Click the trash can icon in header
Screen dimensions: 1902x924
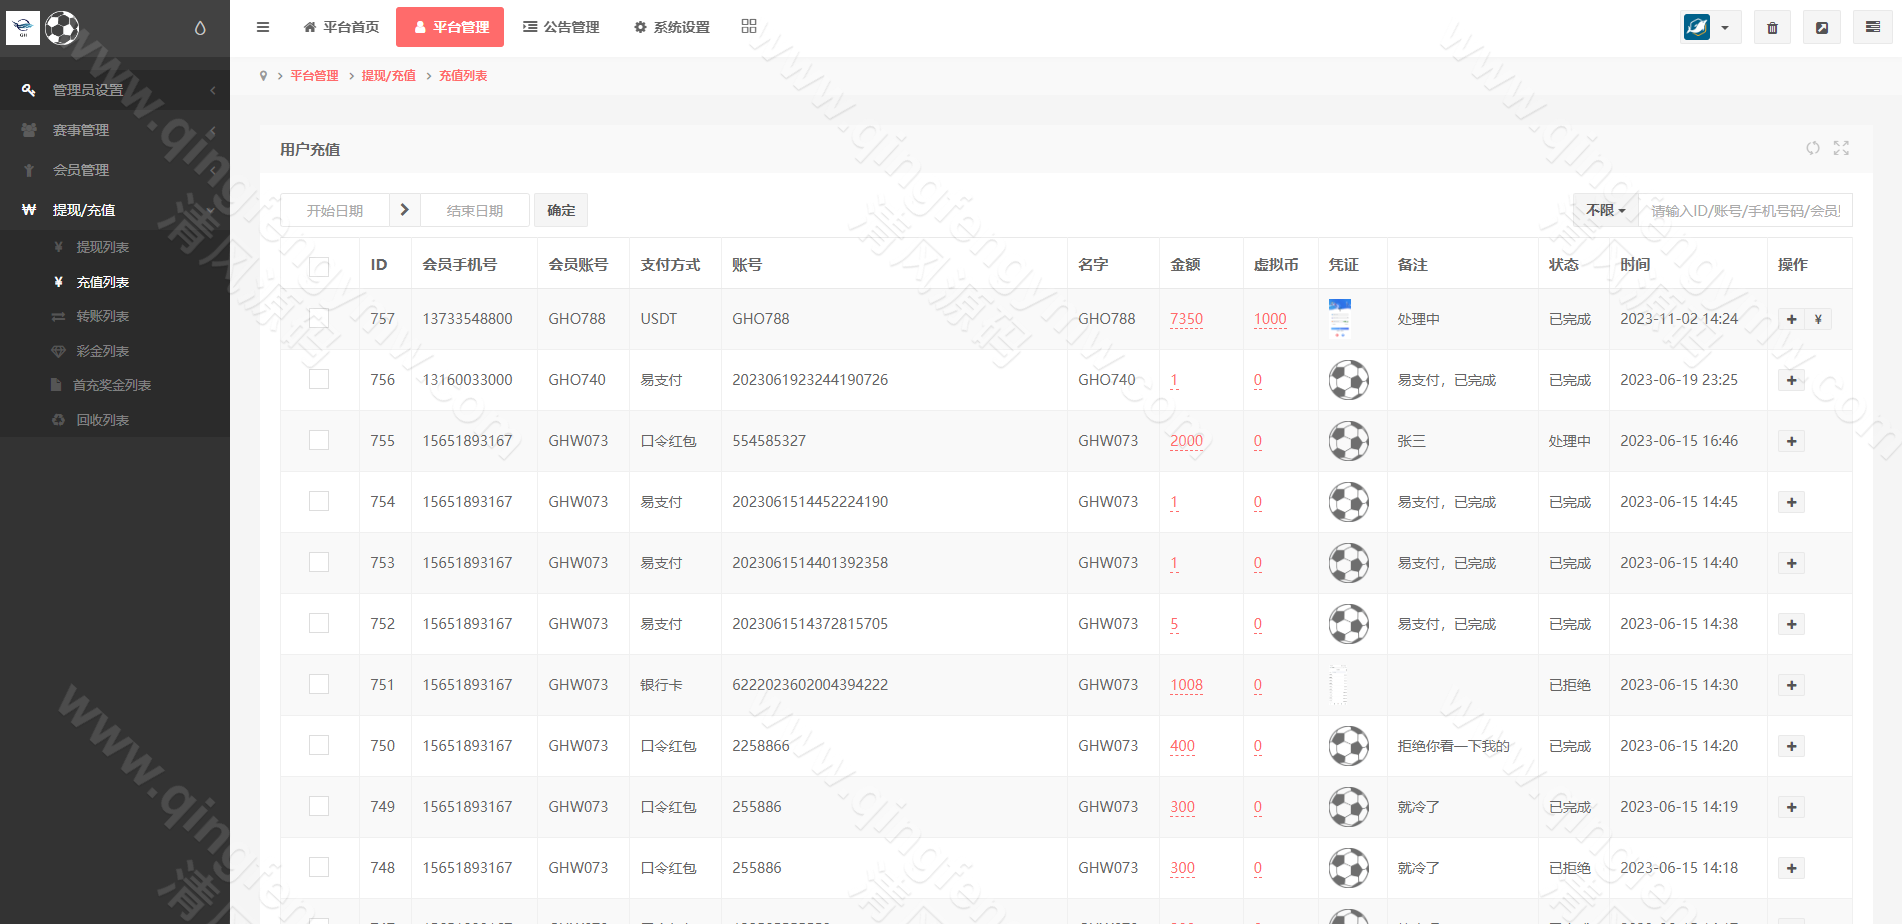[1772, 28]
